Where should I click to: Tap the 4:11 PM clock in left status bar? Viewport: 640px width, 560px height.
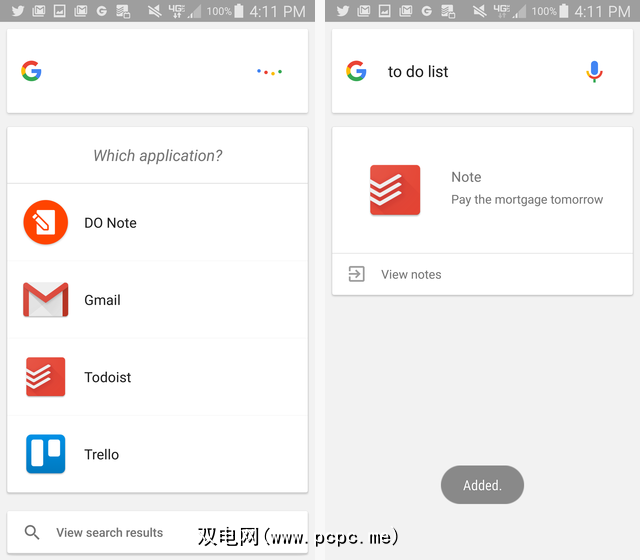point(278,11)
